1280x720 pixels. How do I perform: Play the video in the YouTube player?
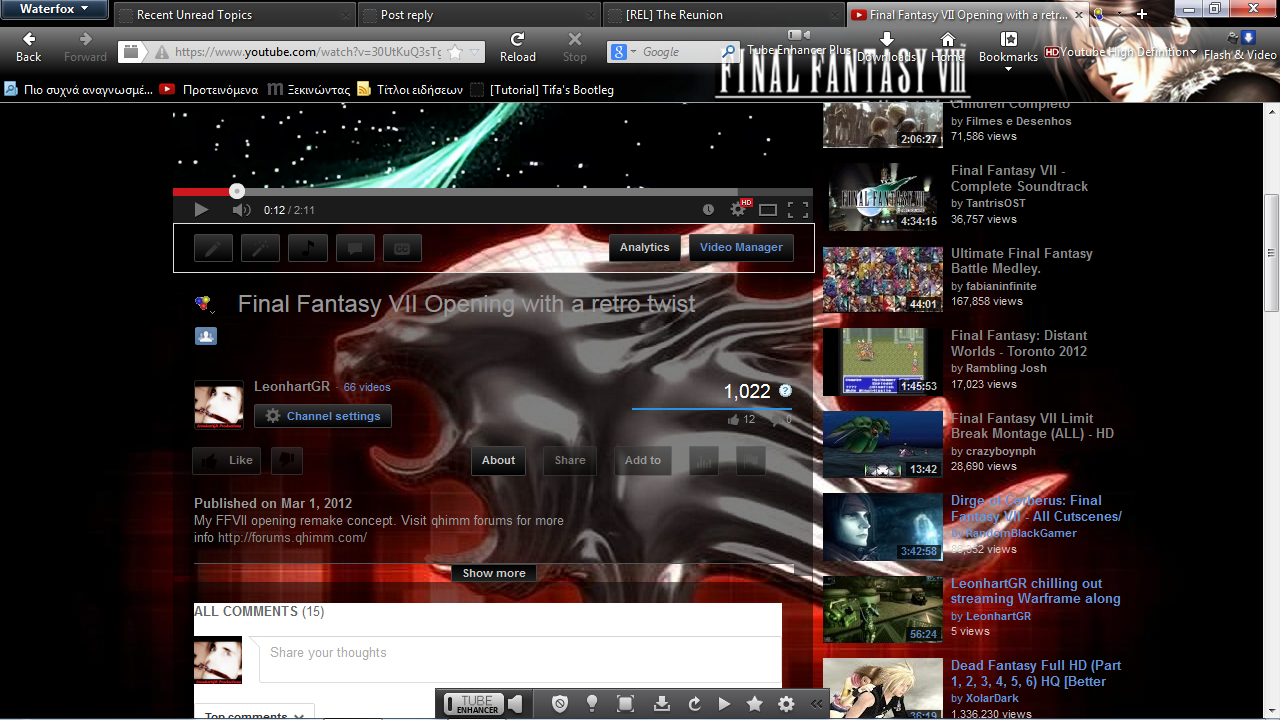[201, 210]
